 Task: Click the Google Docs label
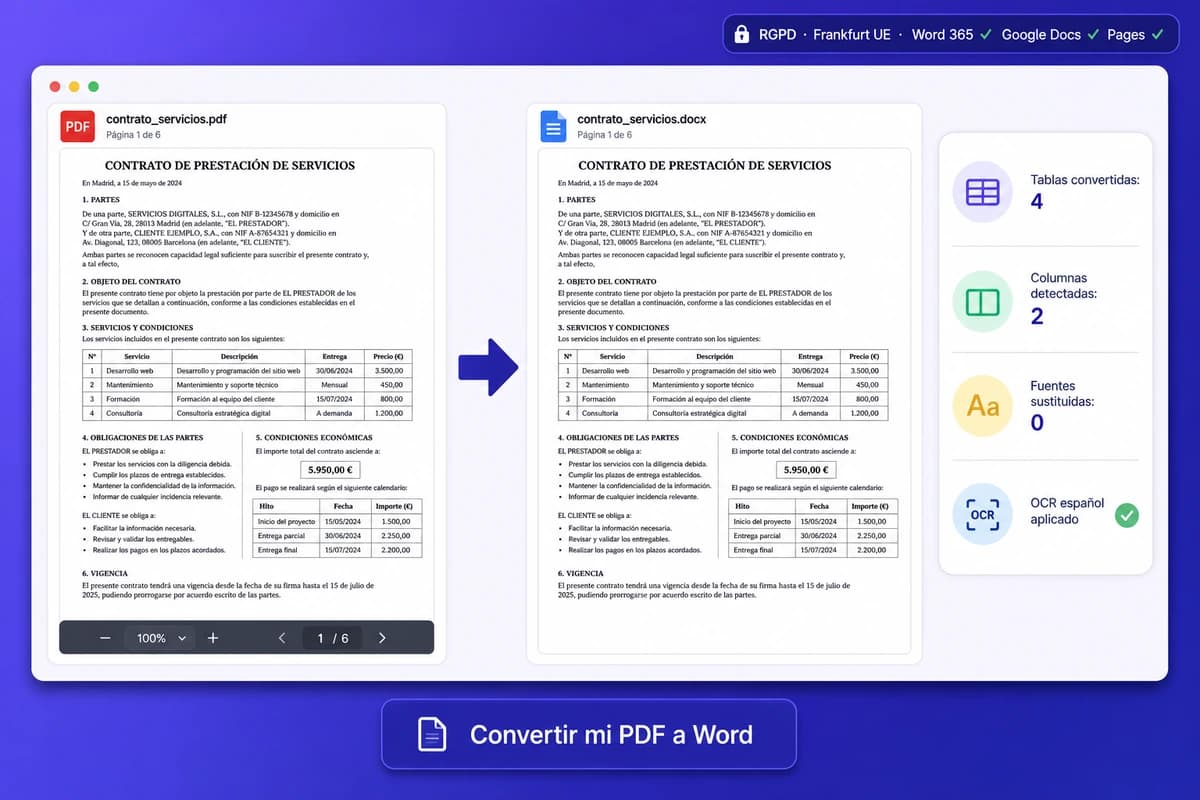coord(1041,34)
